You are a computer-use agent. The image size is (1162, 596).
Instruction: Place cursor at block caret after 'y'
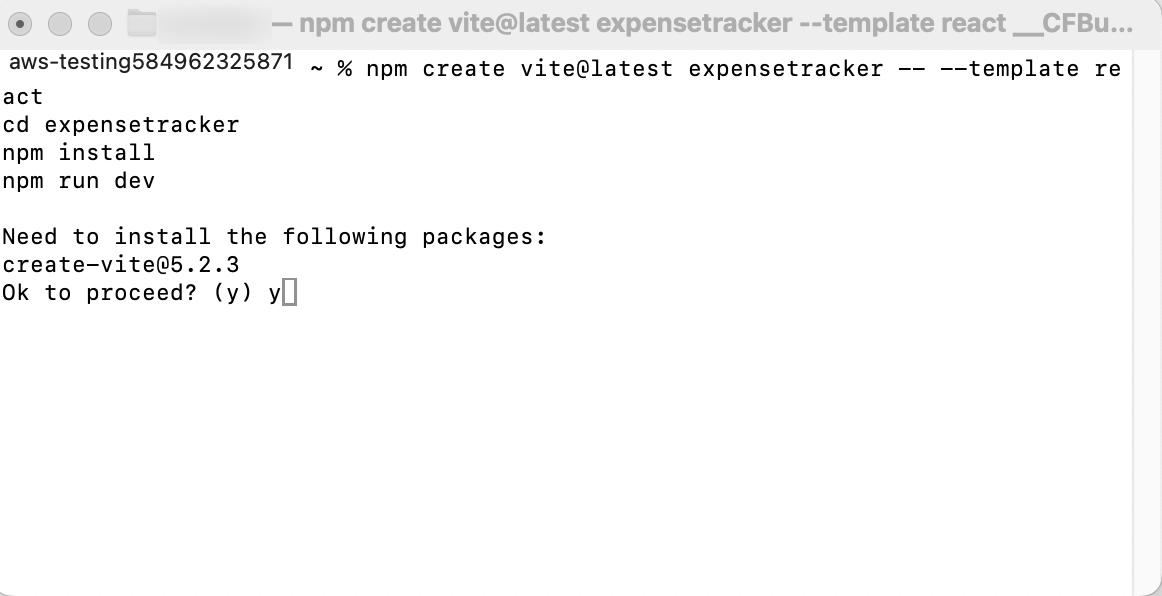pos(290,292)
